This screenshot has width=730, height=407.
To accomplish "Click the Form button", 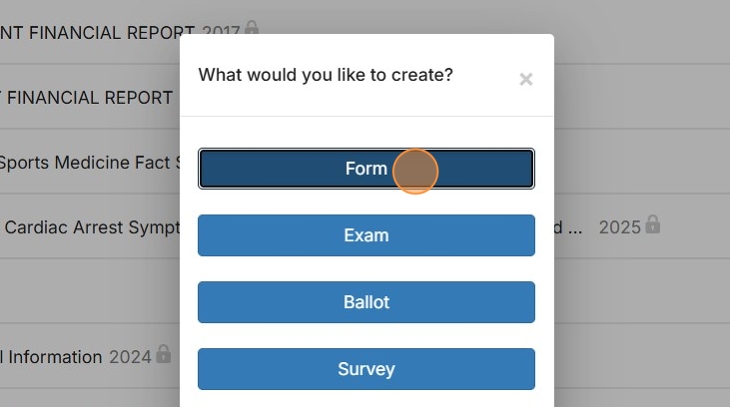I will pos(366,169).
